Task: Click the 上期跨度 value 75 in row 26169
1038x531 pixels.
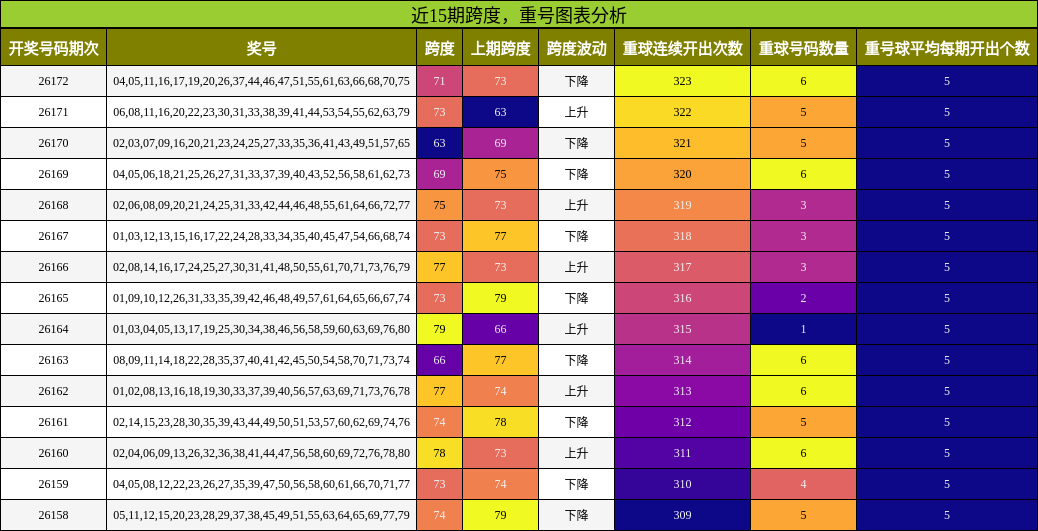Action: 500,174
